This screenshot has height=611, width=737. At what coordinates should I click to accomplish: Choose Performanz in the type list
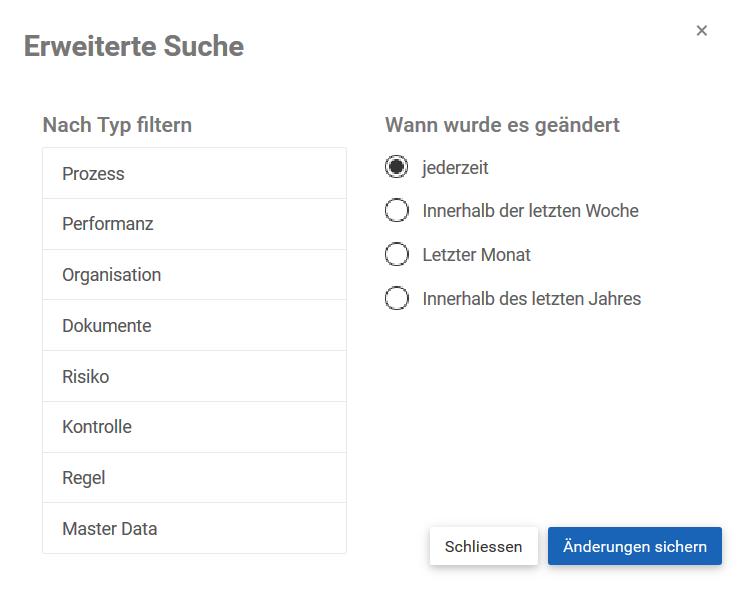click(194, 224)
